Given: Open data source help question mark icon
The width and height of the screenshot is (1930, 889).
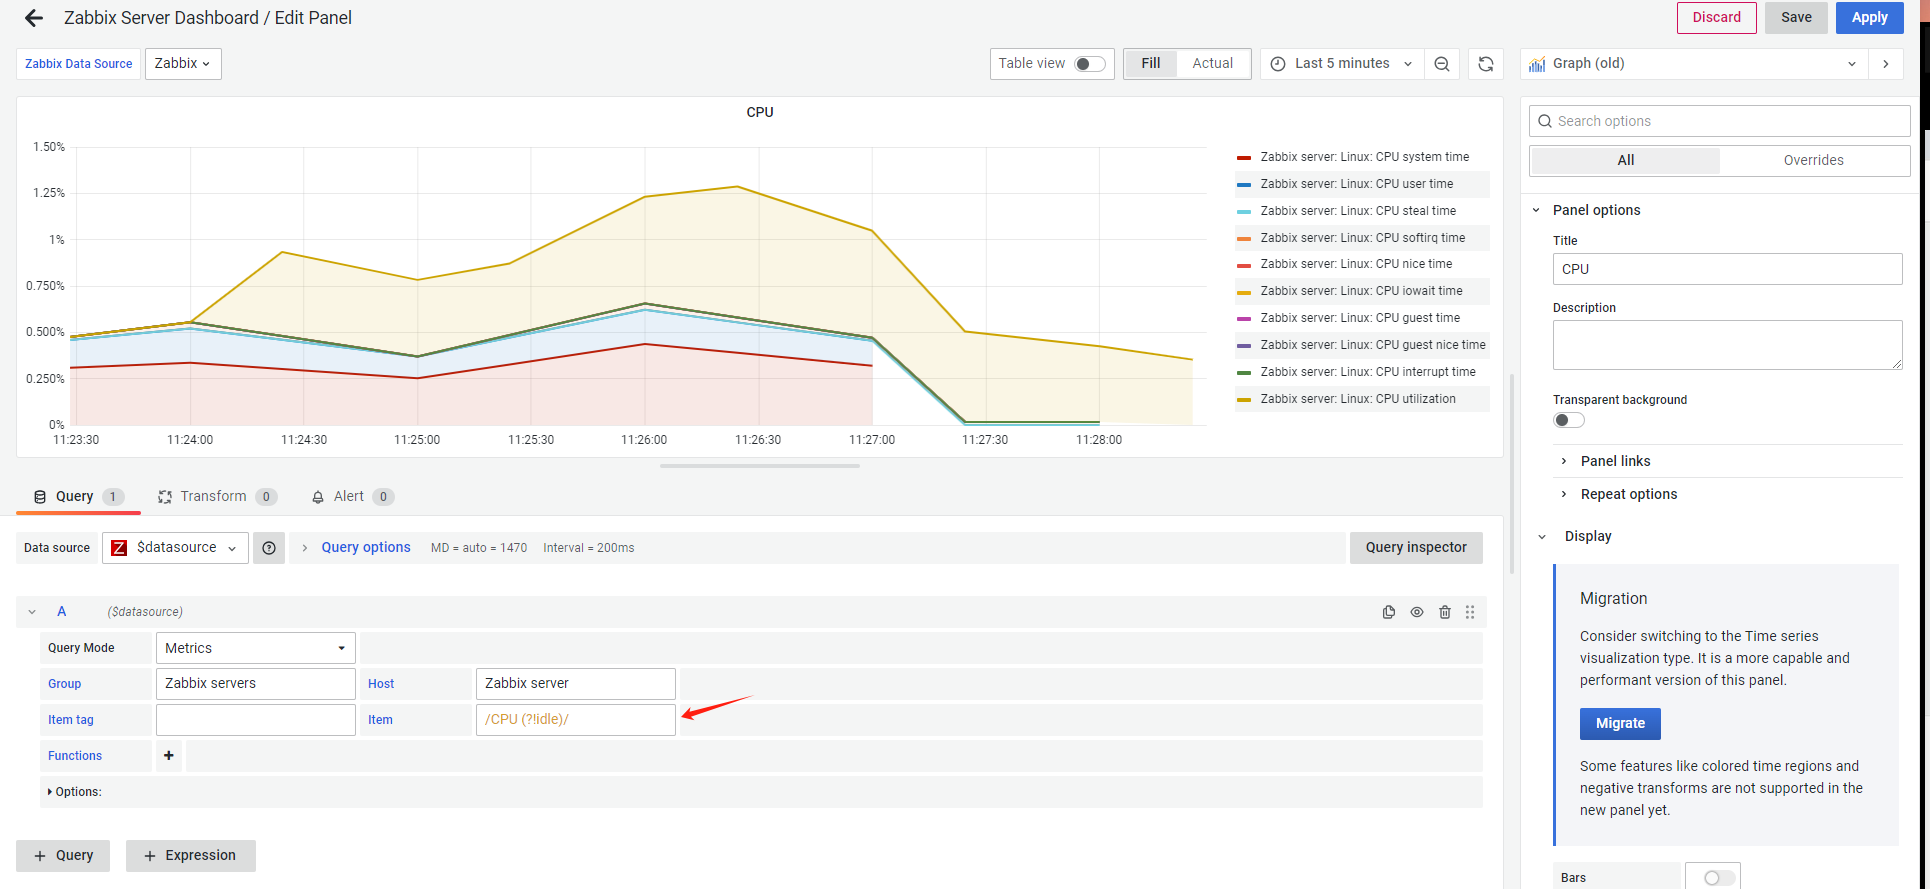Looking at the screenshot, I should point(269,548).
